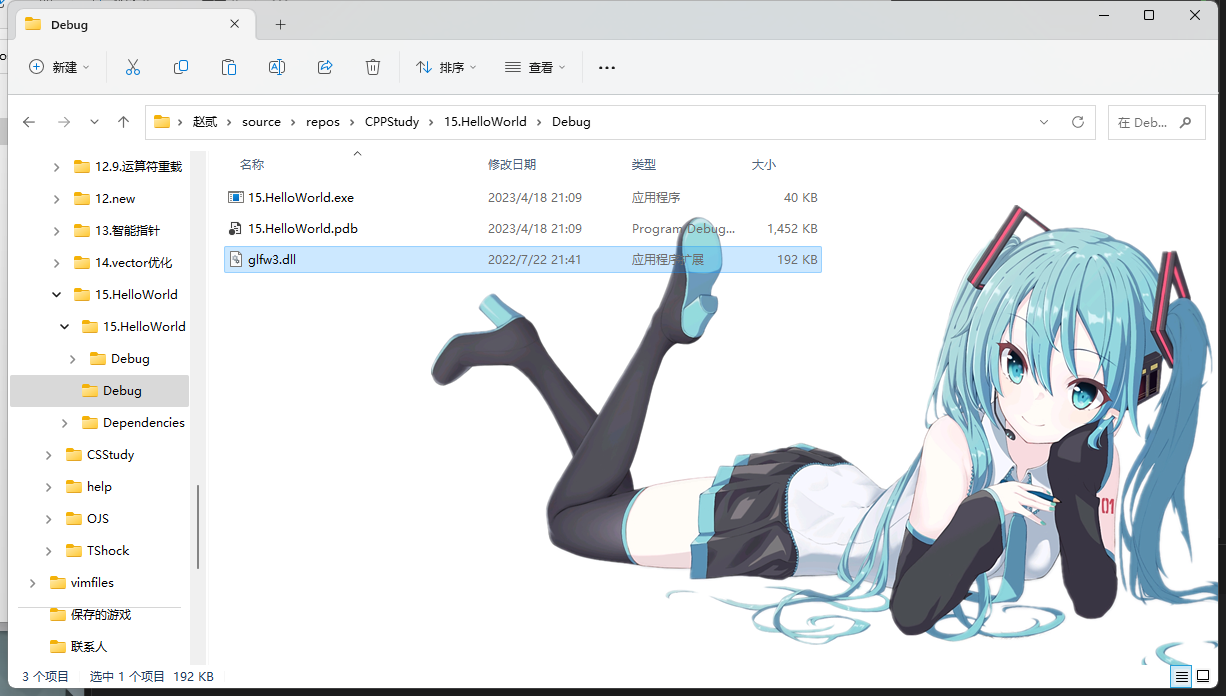1226x696 pixels.
Task: Click CPPStudy in the address breadcrumb
Action: [x=391, y=122]
